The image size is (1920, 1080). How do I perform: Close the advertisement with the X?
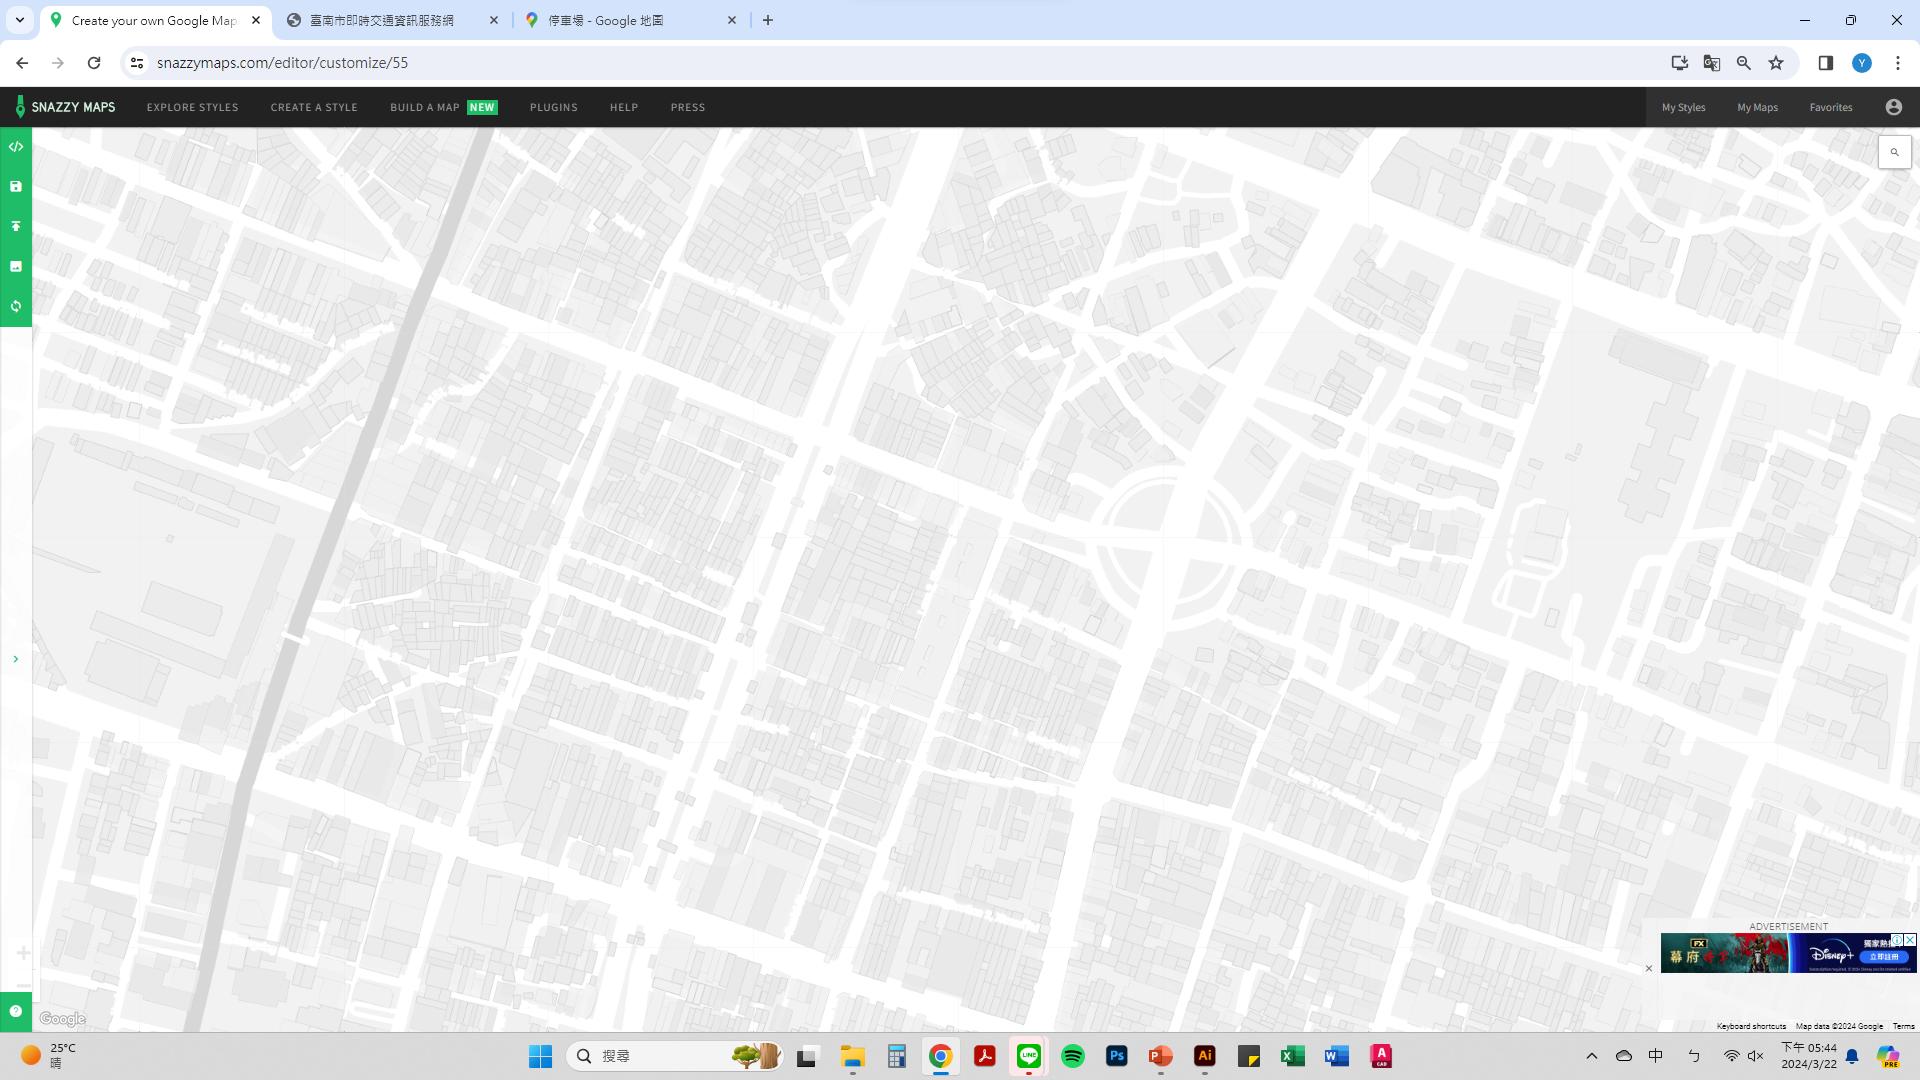(1649, 968)
